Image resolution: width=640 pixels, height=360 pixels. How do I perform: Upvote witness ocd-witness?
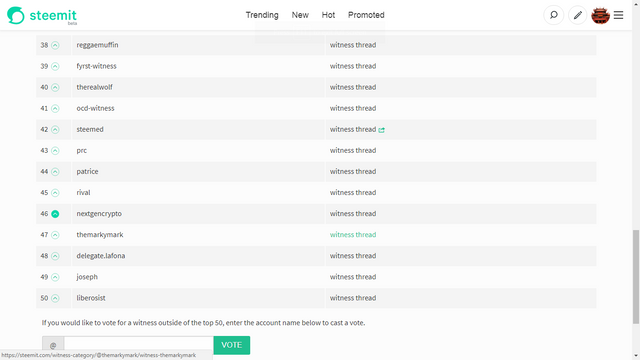click(55, 109)
